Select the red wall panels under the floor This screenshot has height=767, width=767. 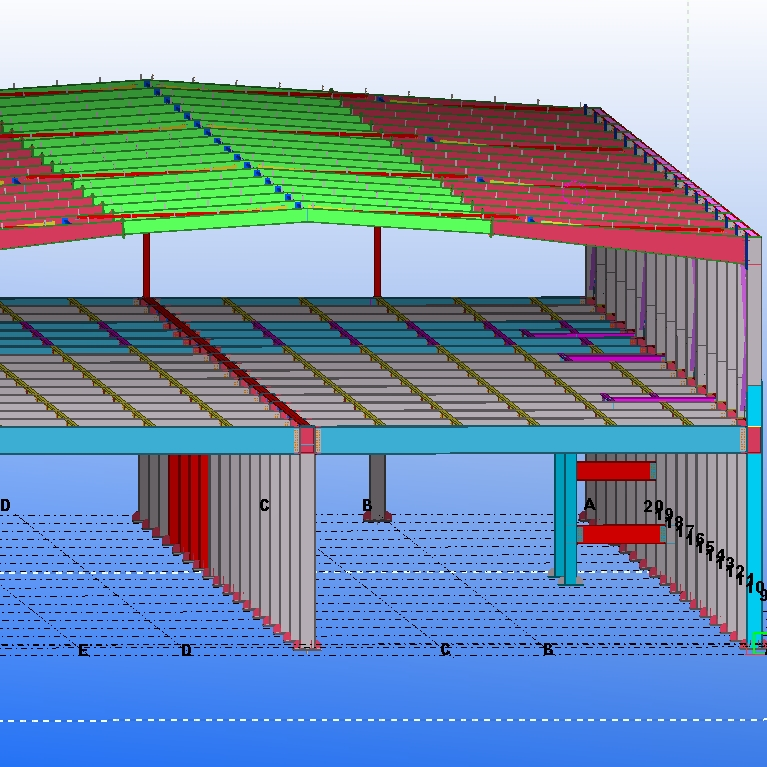pyautogui.click(x=188, y=509)
